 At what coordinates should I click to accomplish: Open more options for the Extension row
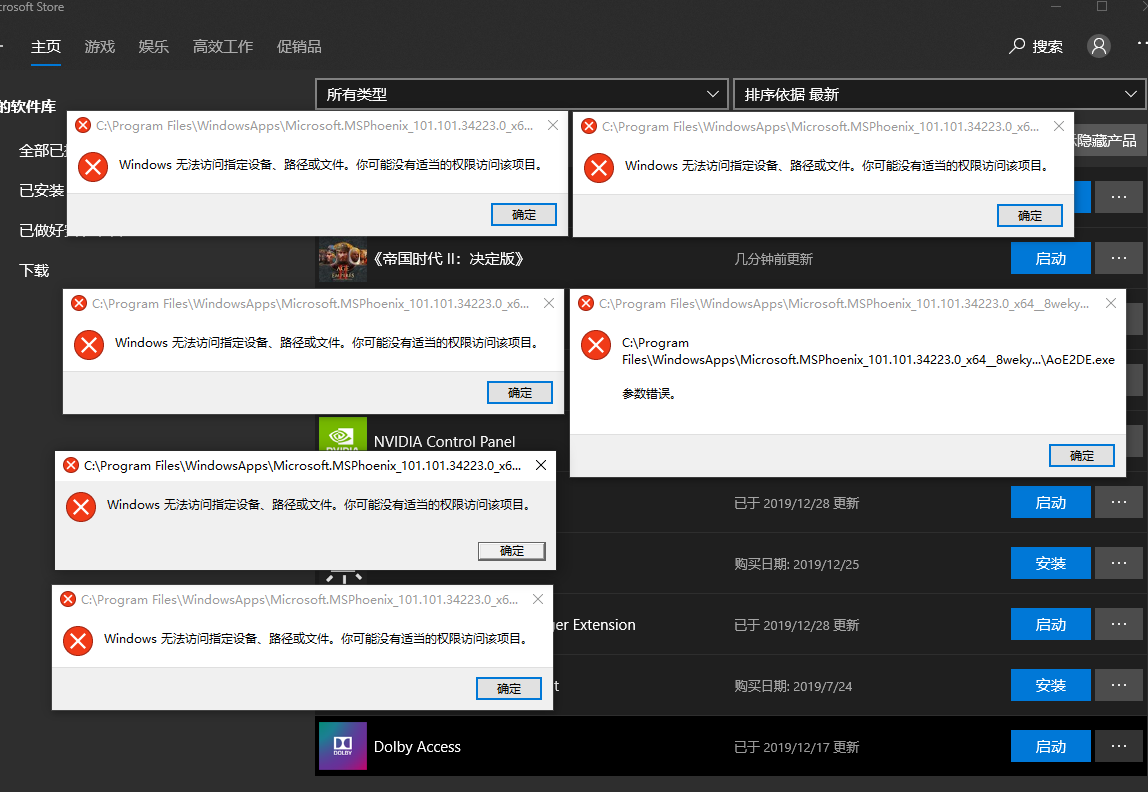1119,624
